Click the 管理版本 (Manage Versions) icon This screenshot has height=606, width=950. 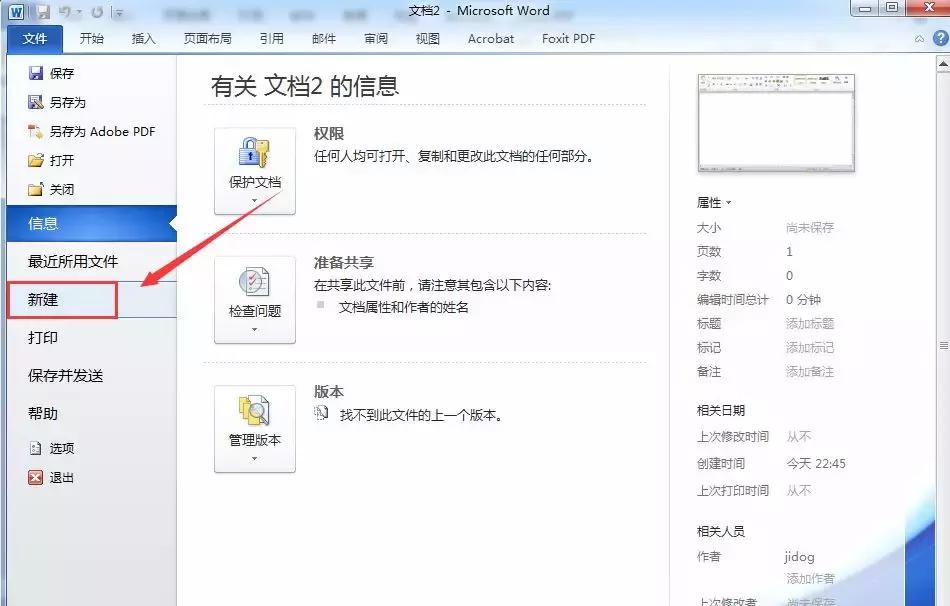[254, 425]
